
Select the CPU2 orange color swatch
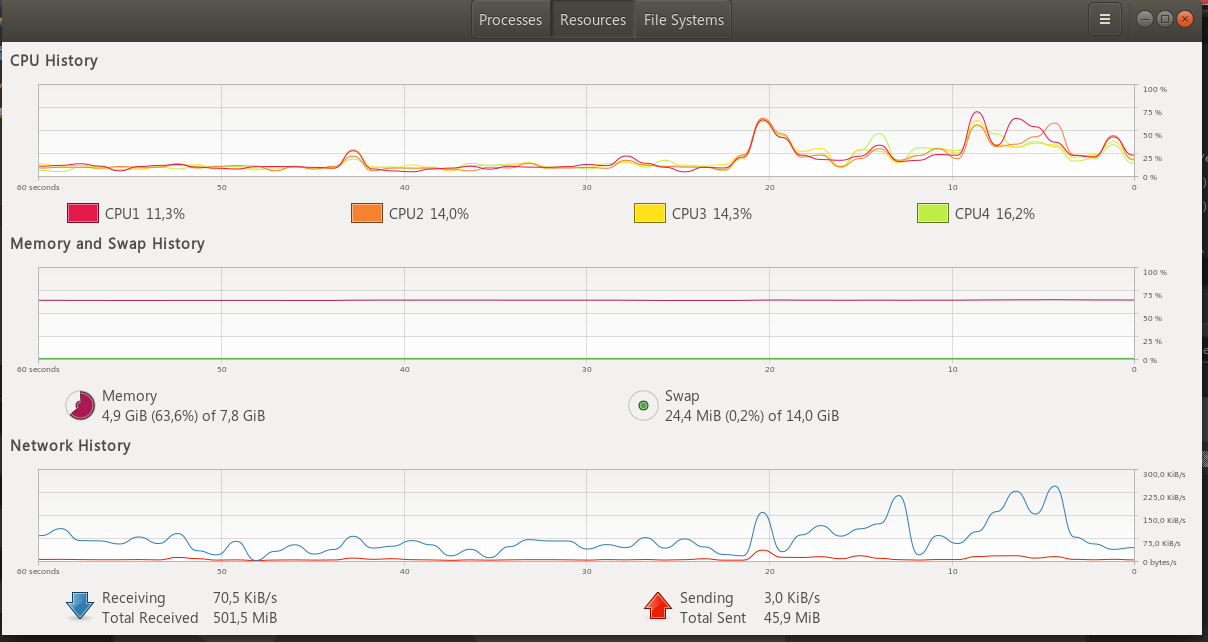tap(366, 212)
